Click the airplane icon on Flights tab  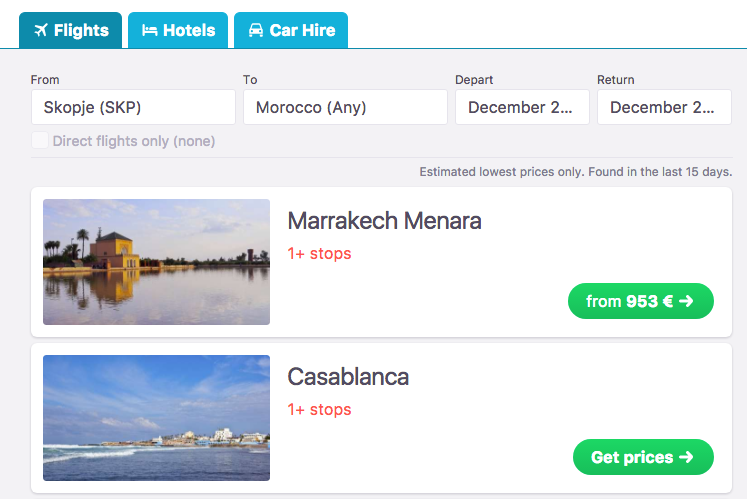tap(40, 30)
